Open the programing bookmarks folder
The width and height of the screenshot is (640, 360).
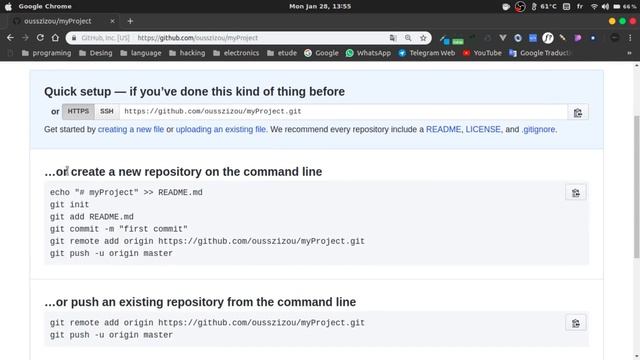pos(47,53)
